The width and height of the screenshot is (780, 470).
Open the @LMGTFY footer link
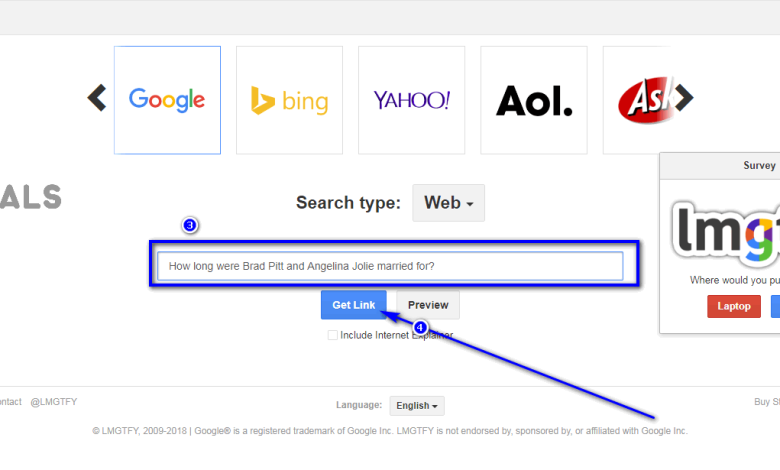coord(54,402)
